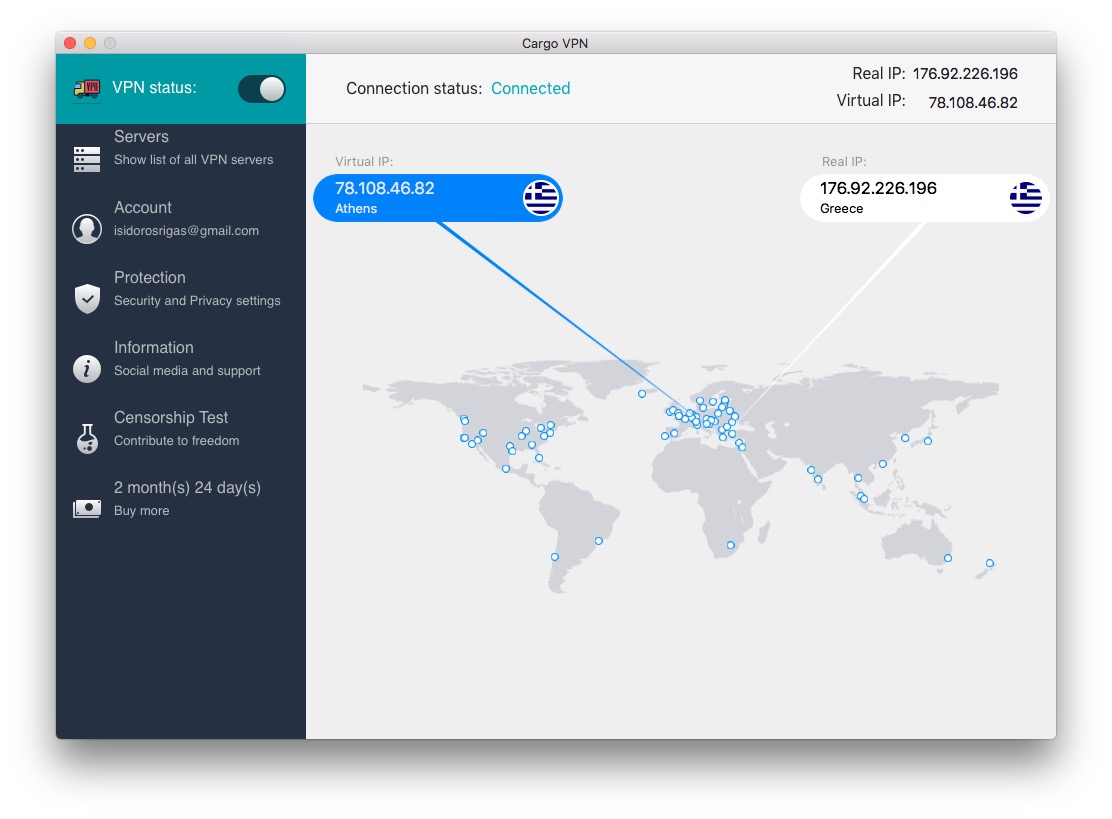The image size is (1112, 819).
Task: Open the Servers list icon
Action: coord(87,159)
